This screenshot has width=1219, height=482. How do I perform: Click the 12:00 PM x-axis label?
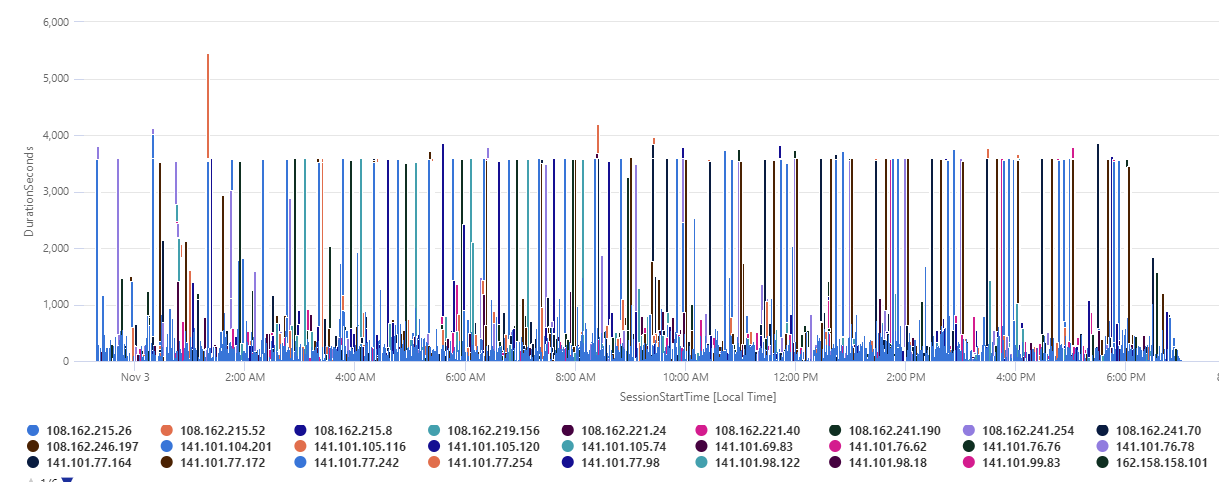[x=795, y=377]
